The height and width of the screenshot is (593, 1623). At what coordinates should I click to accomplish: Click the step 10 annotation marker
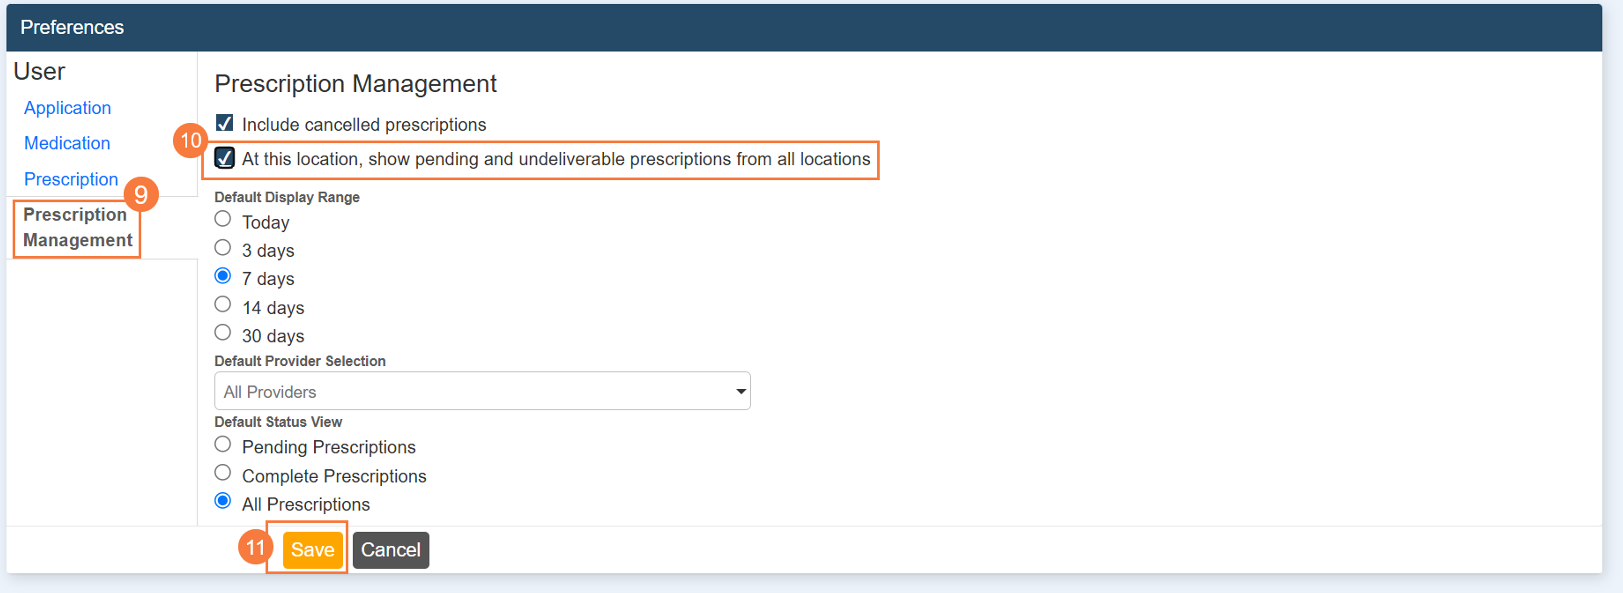tap(190, 141)
